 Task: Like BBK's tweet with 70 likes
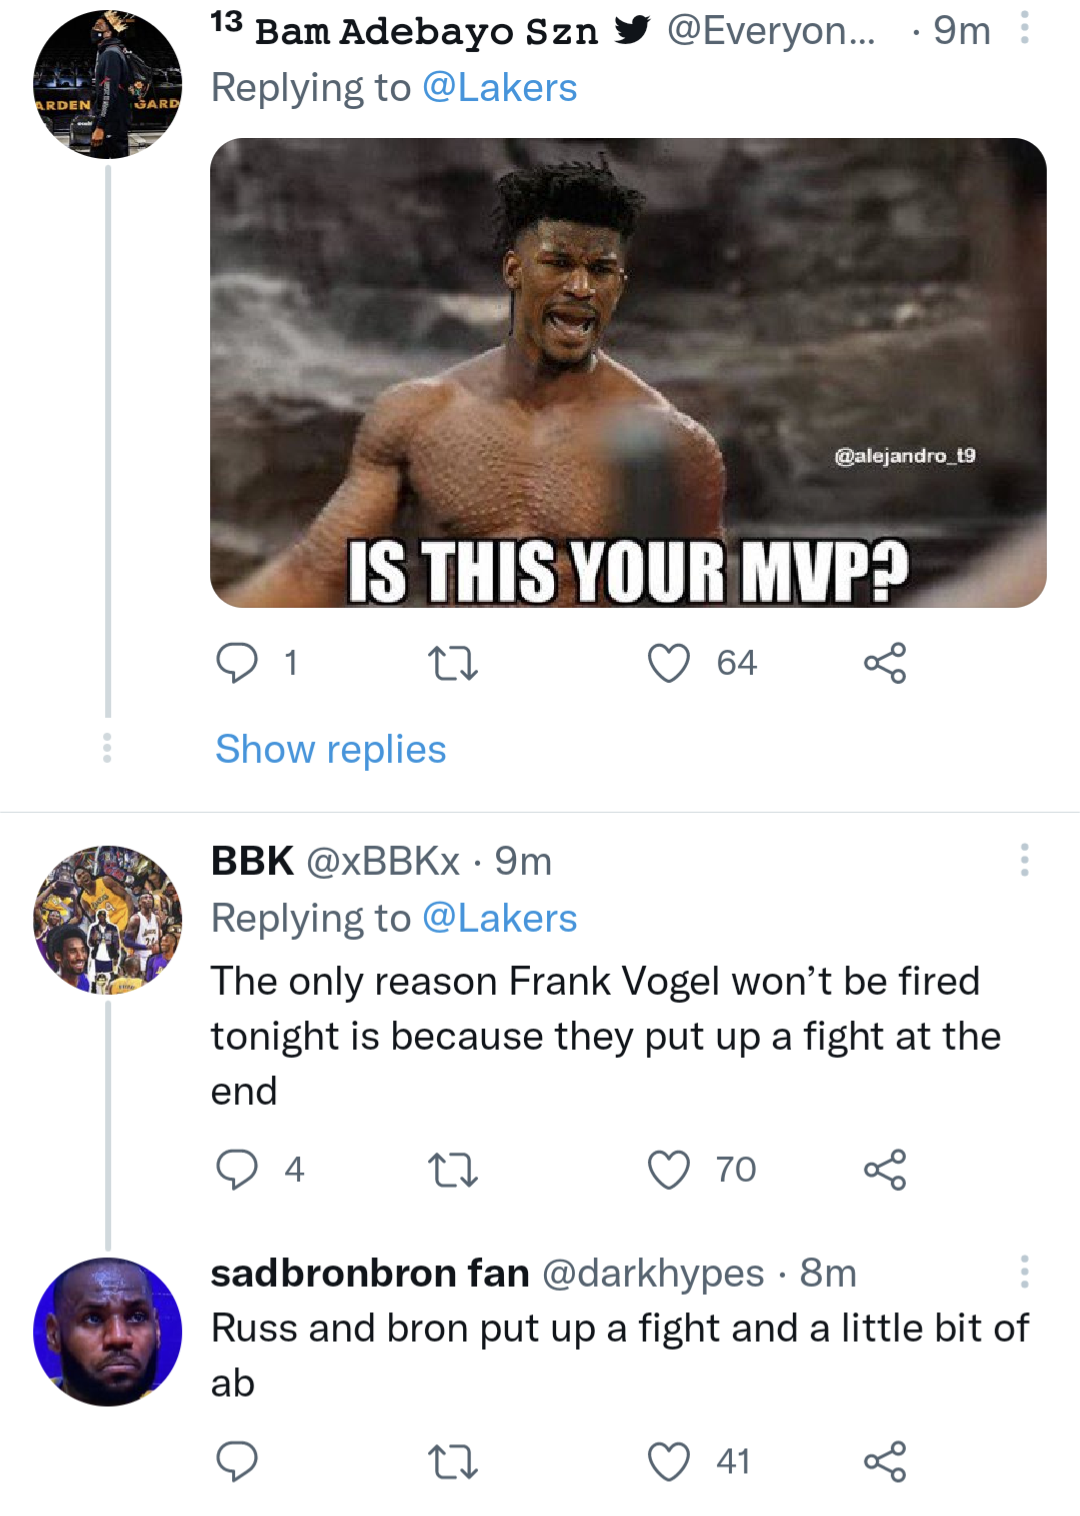tap(669, 1169)
